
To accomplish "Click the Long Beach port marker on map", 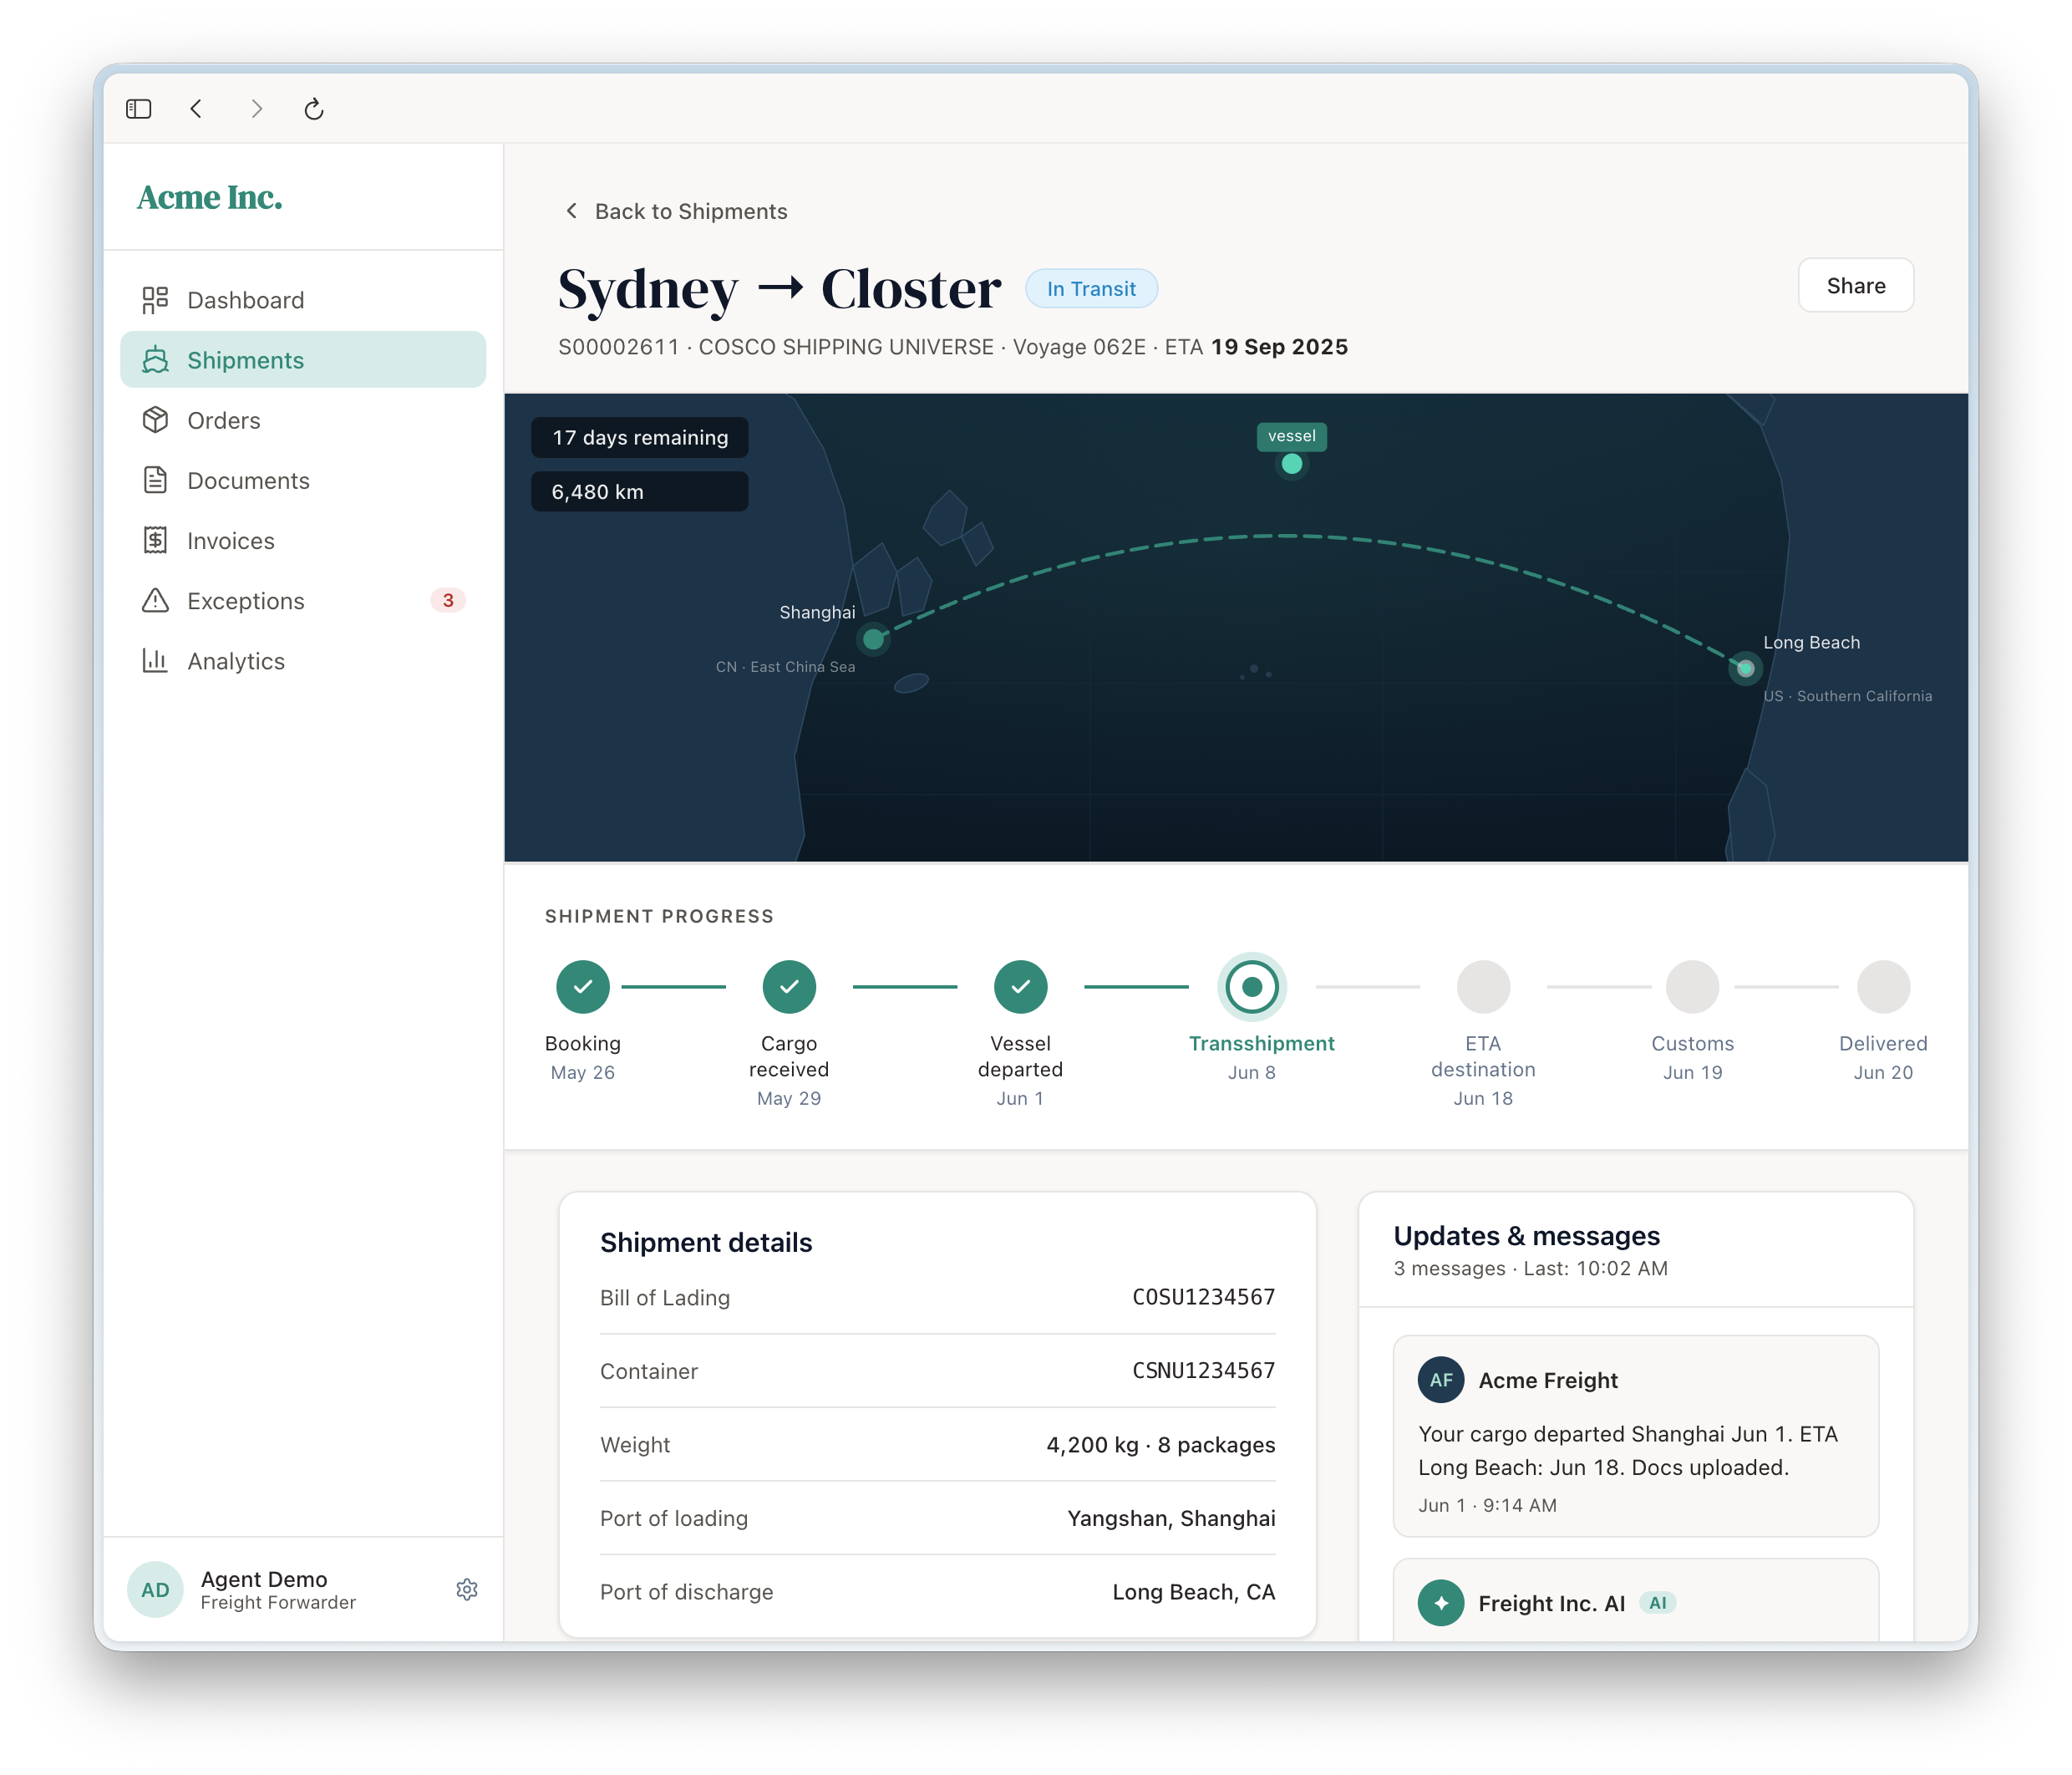I will 1745,668.
